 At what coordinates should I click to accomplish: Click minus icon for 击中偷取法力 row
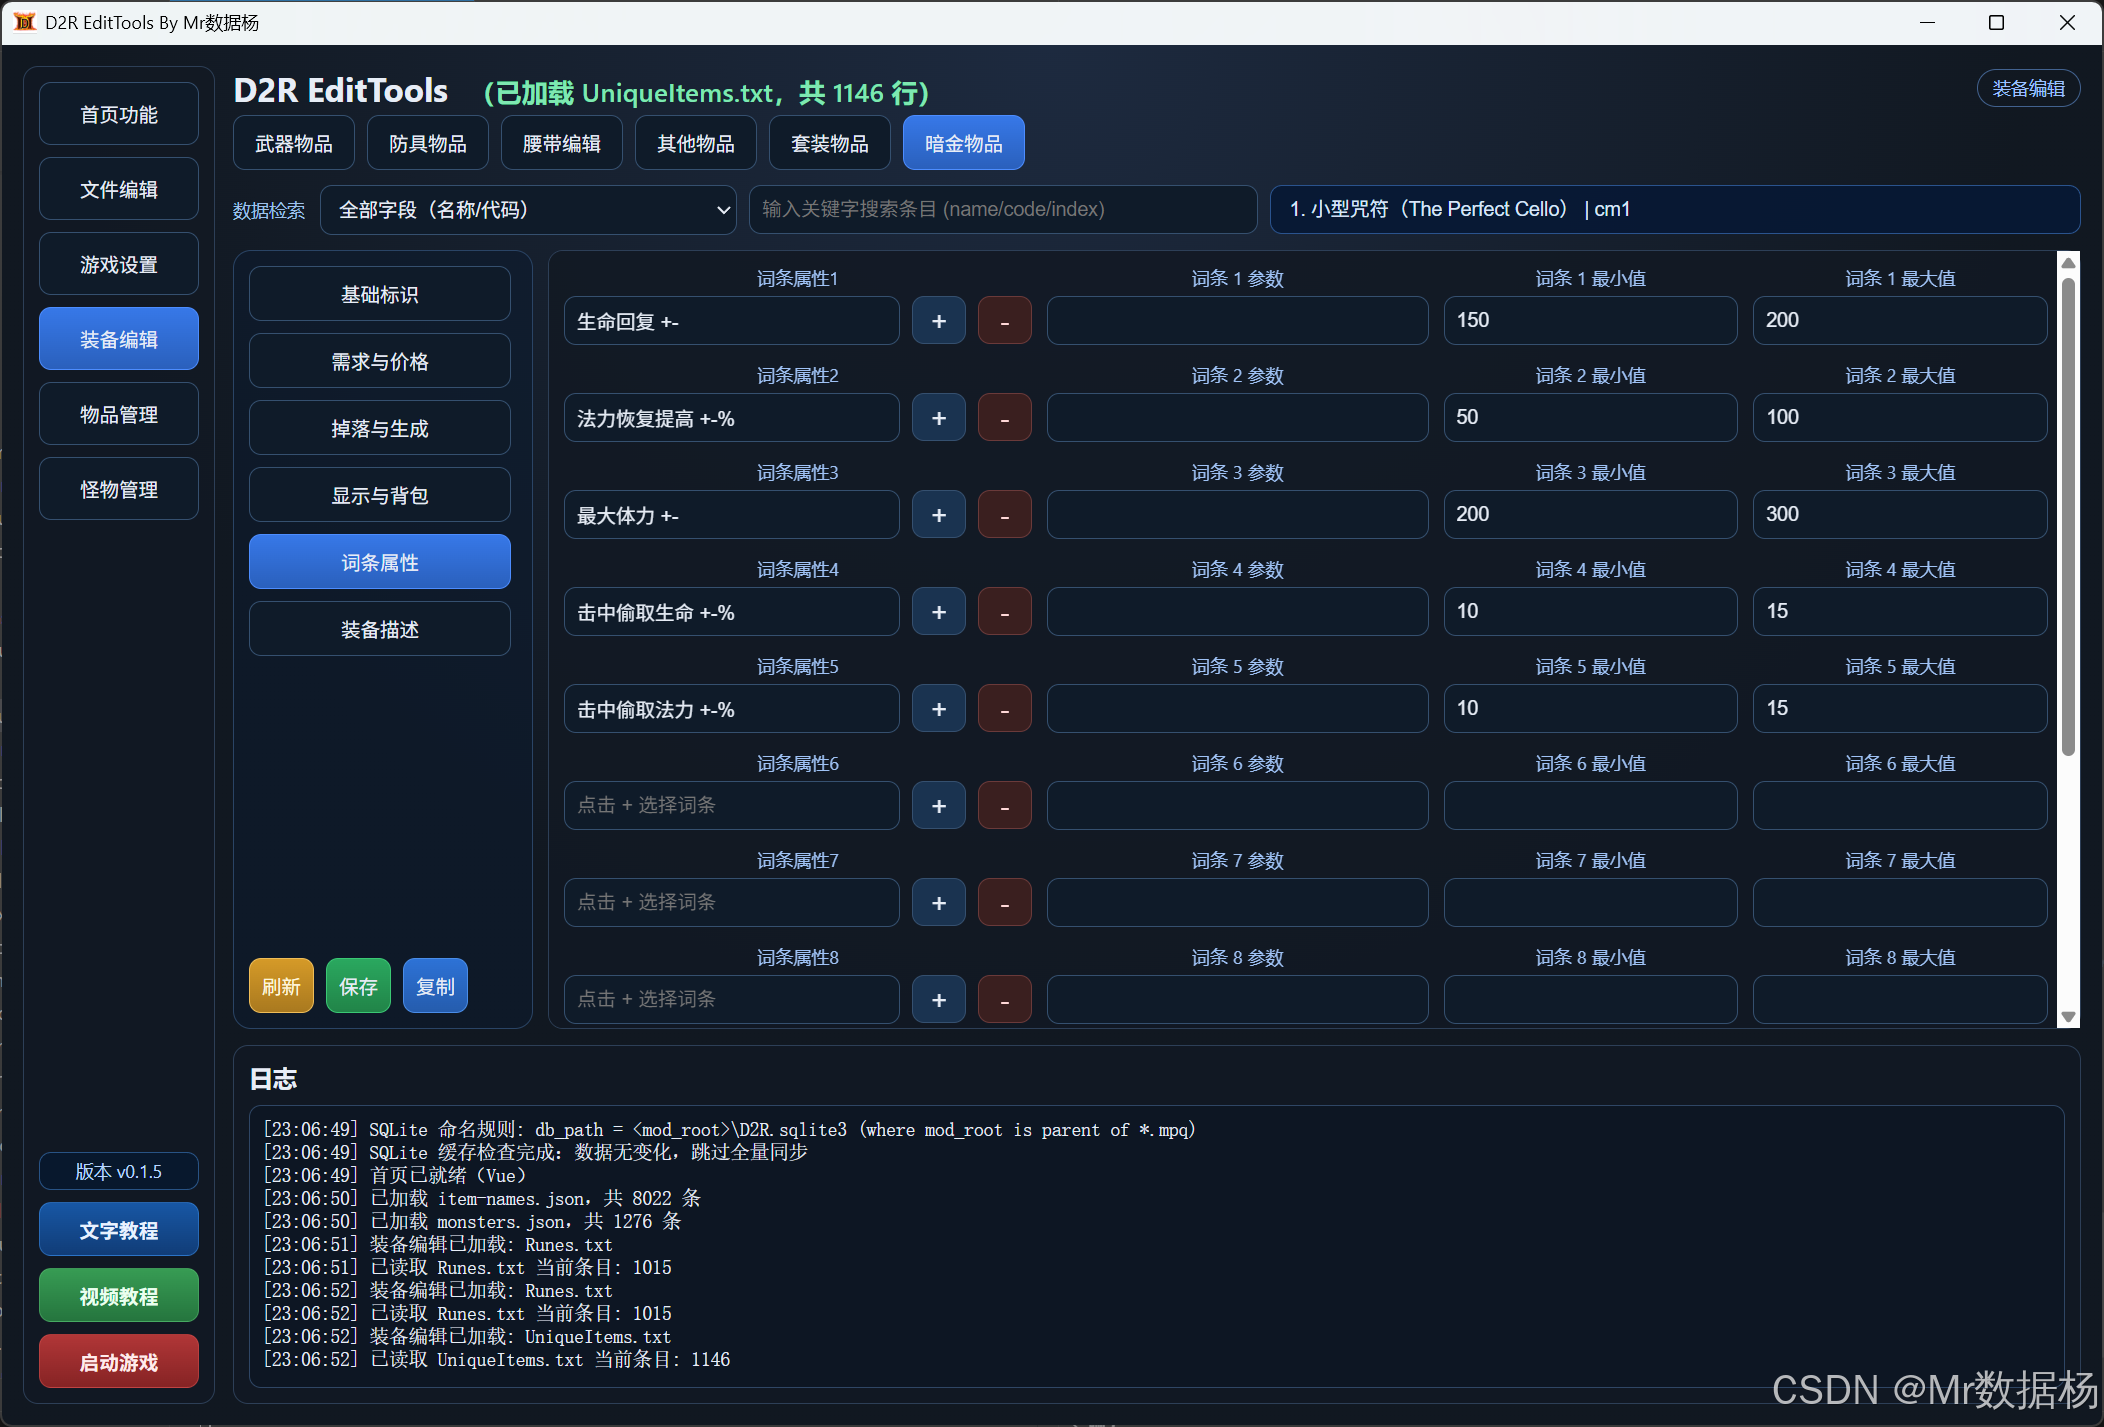(x=1004, y=709)
